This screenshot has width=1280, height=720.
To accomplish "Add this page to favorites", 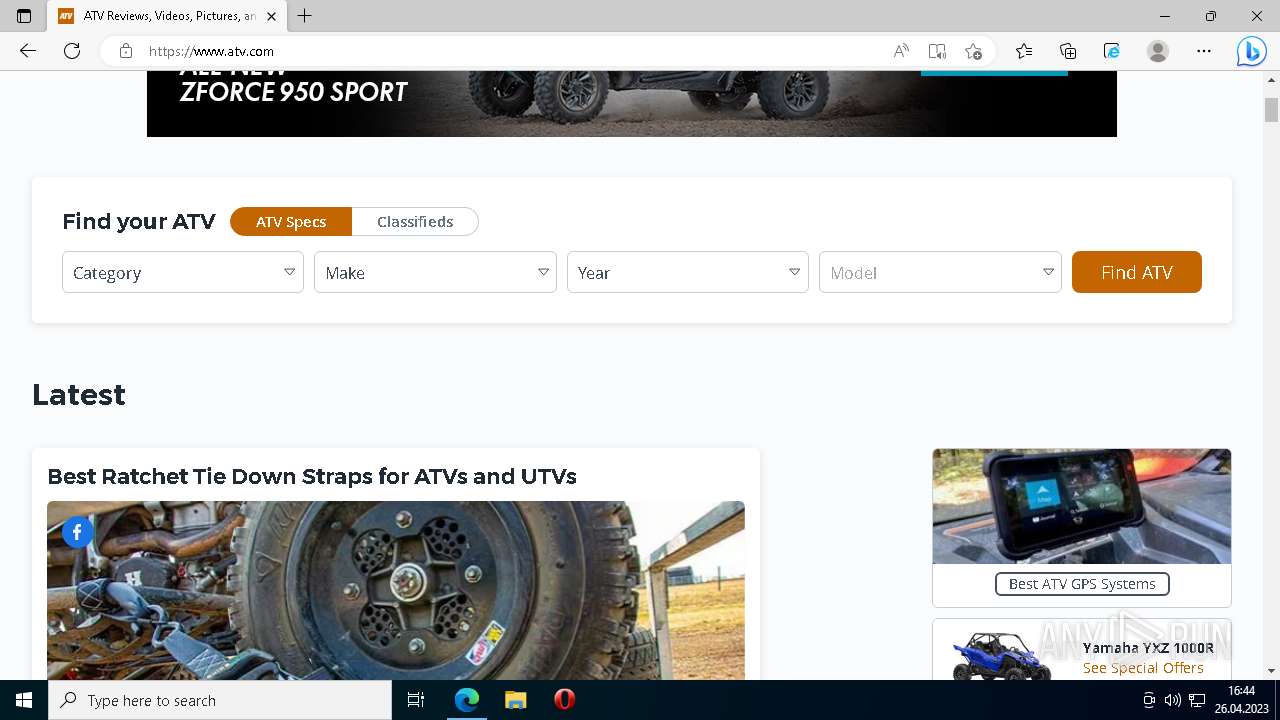I will coord(973,51).
